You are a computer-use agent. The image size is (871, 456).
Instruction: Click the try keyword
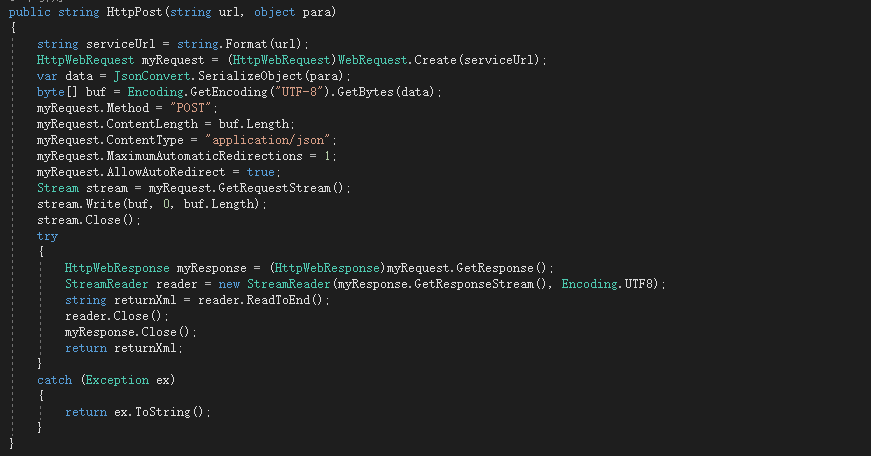pos(47,237)
